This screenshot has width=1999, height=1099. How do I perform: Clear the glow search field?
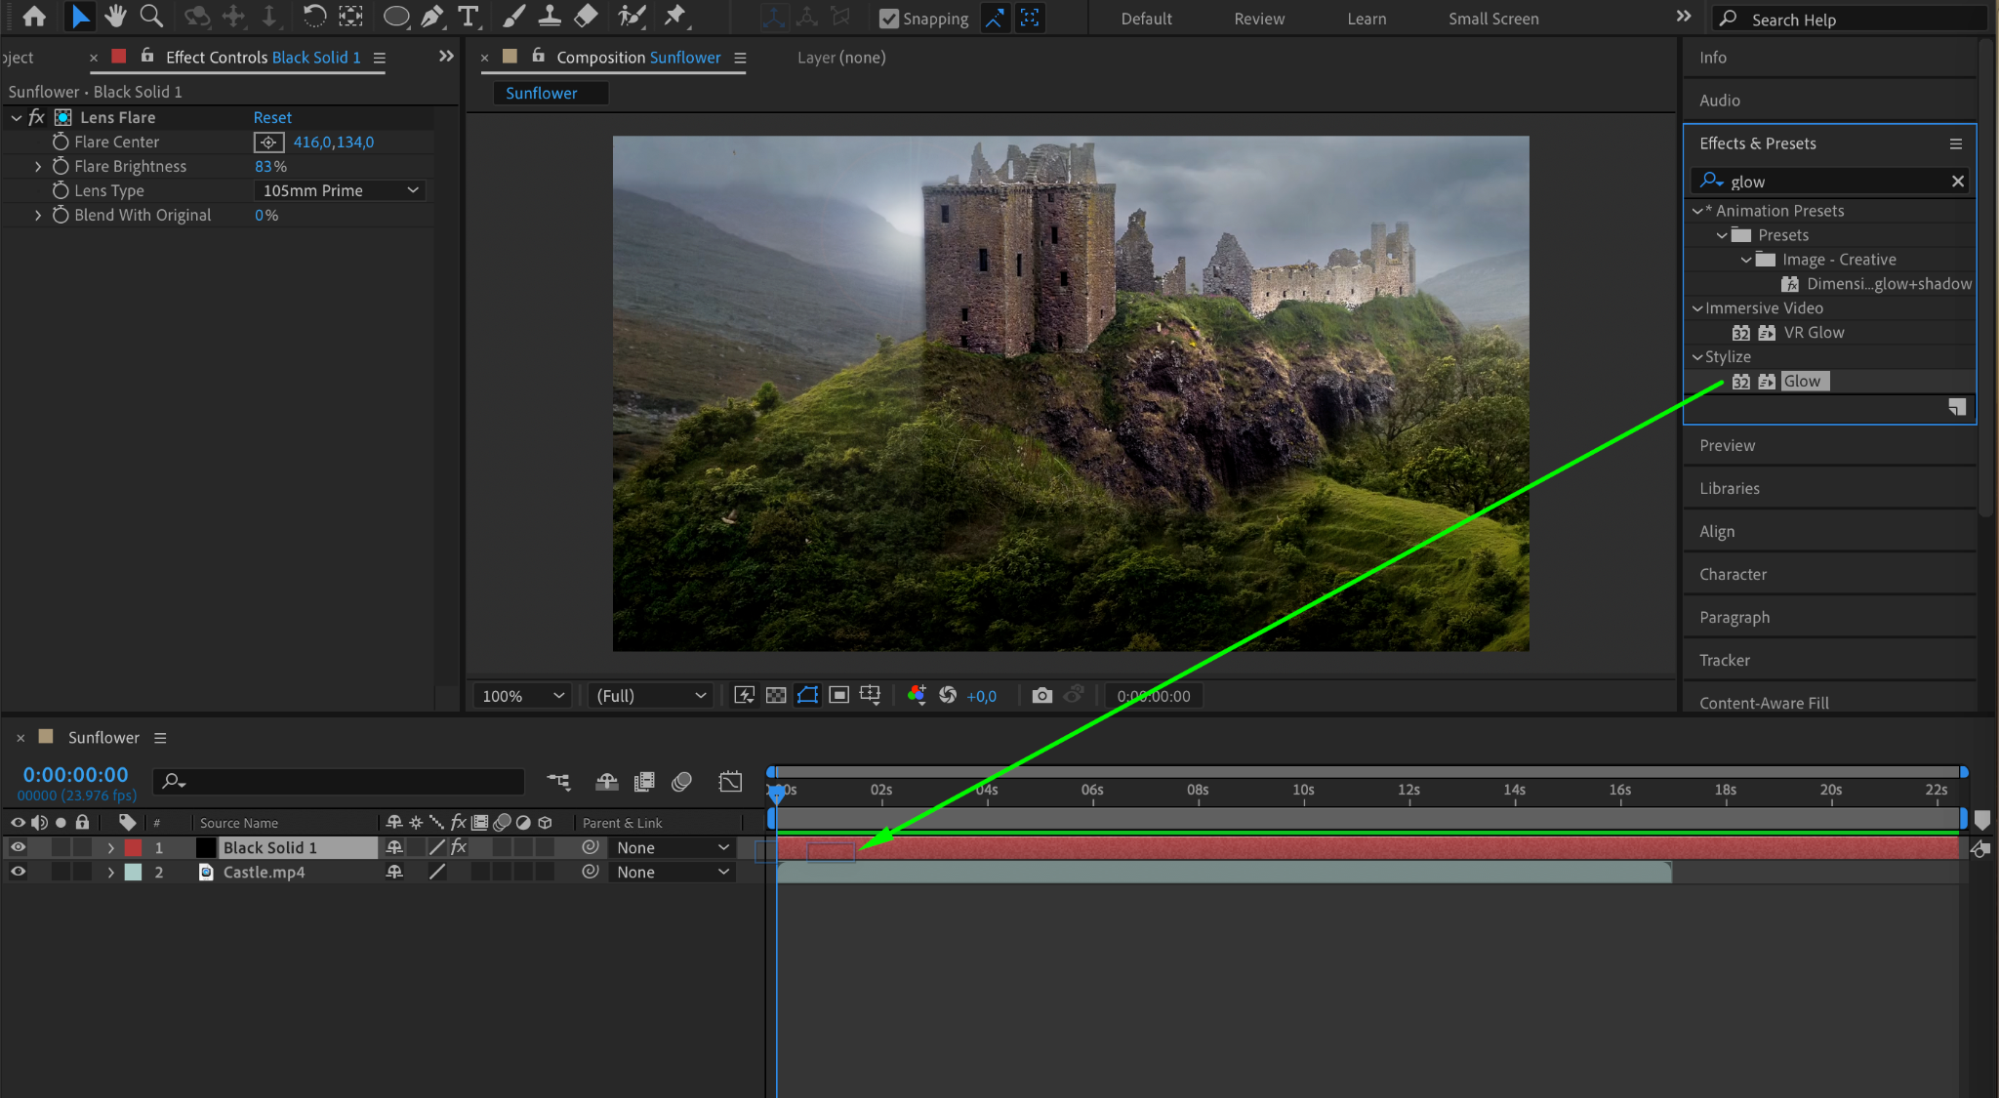point(1957,181)
